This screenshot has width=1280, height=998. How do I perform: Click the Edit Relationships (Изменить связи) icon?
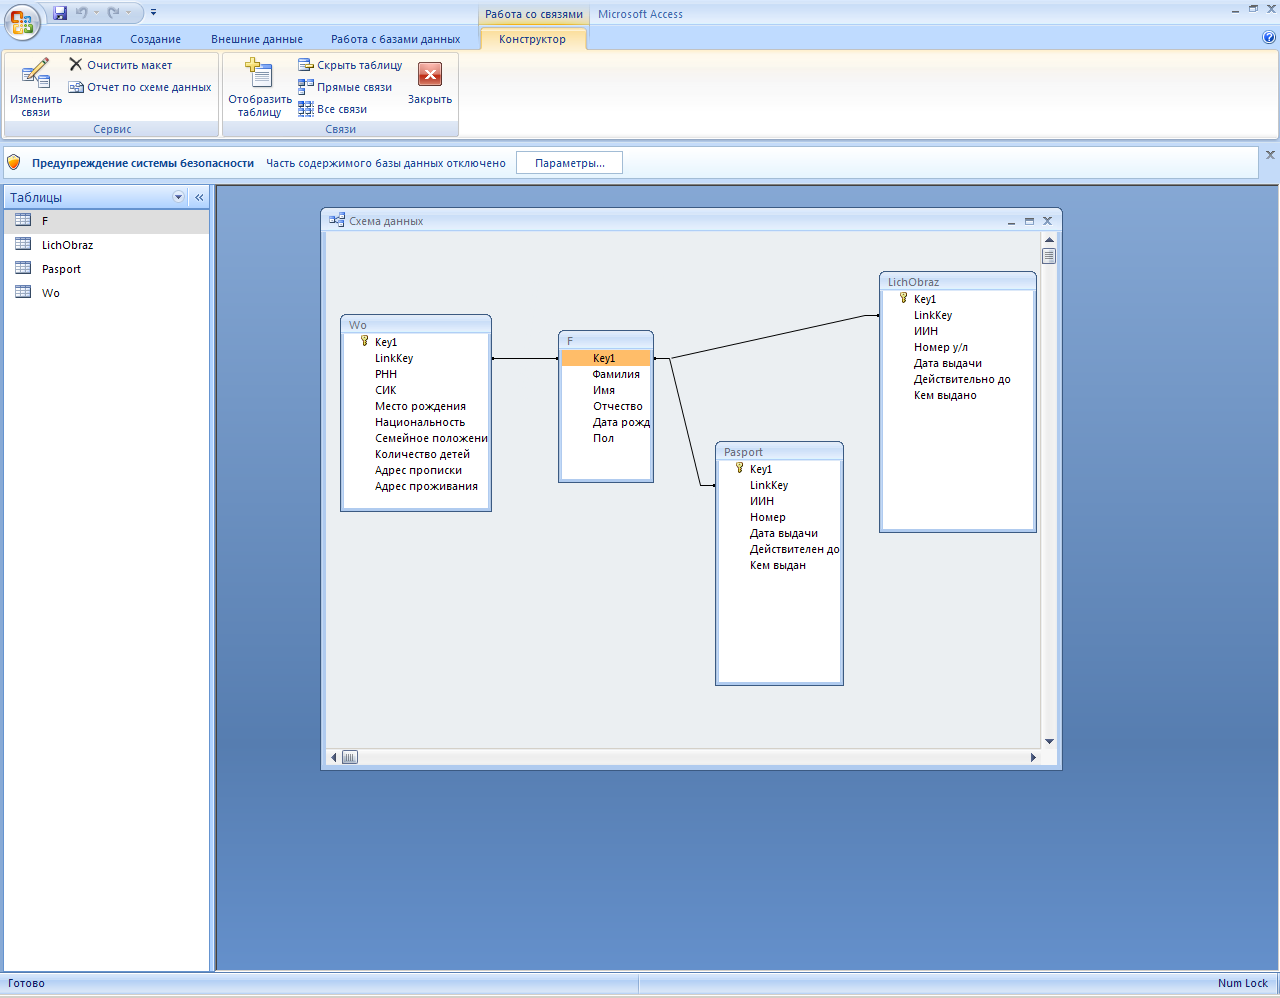pyautogui.click(x=35, y=75)
